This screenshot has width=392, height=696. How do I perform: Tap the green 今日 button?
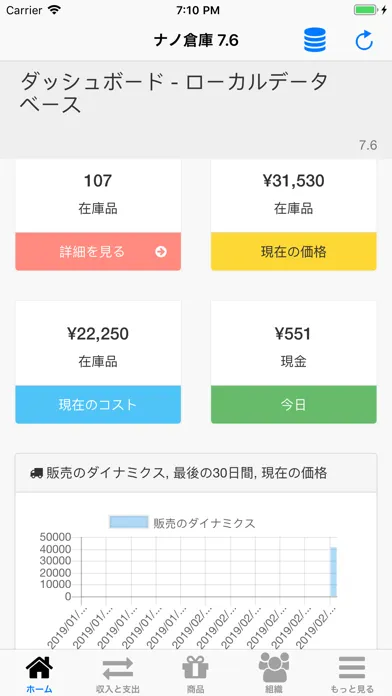pyautogui.click(x=293, y=404)
